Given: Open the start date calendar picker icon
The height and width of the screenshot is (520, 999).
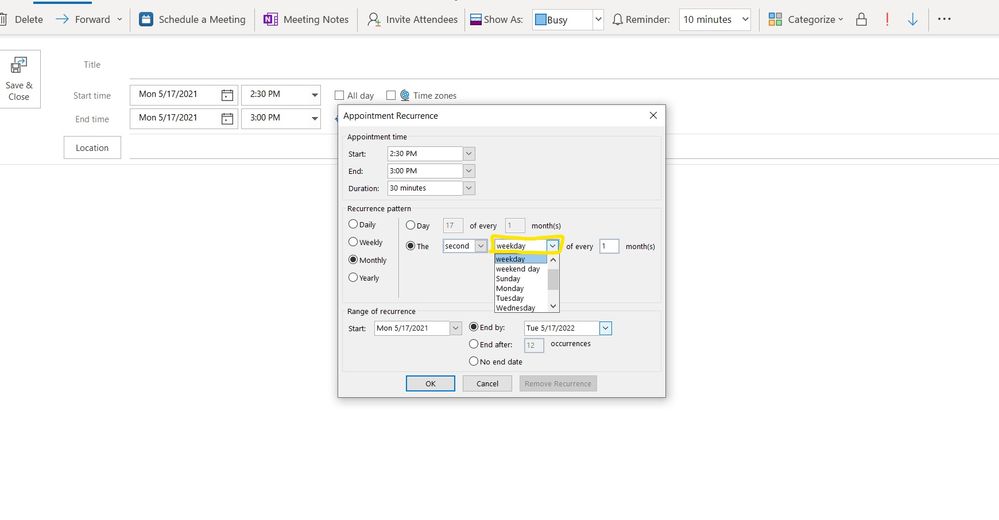Looking at the screenshot, I should point(227,95).
